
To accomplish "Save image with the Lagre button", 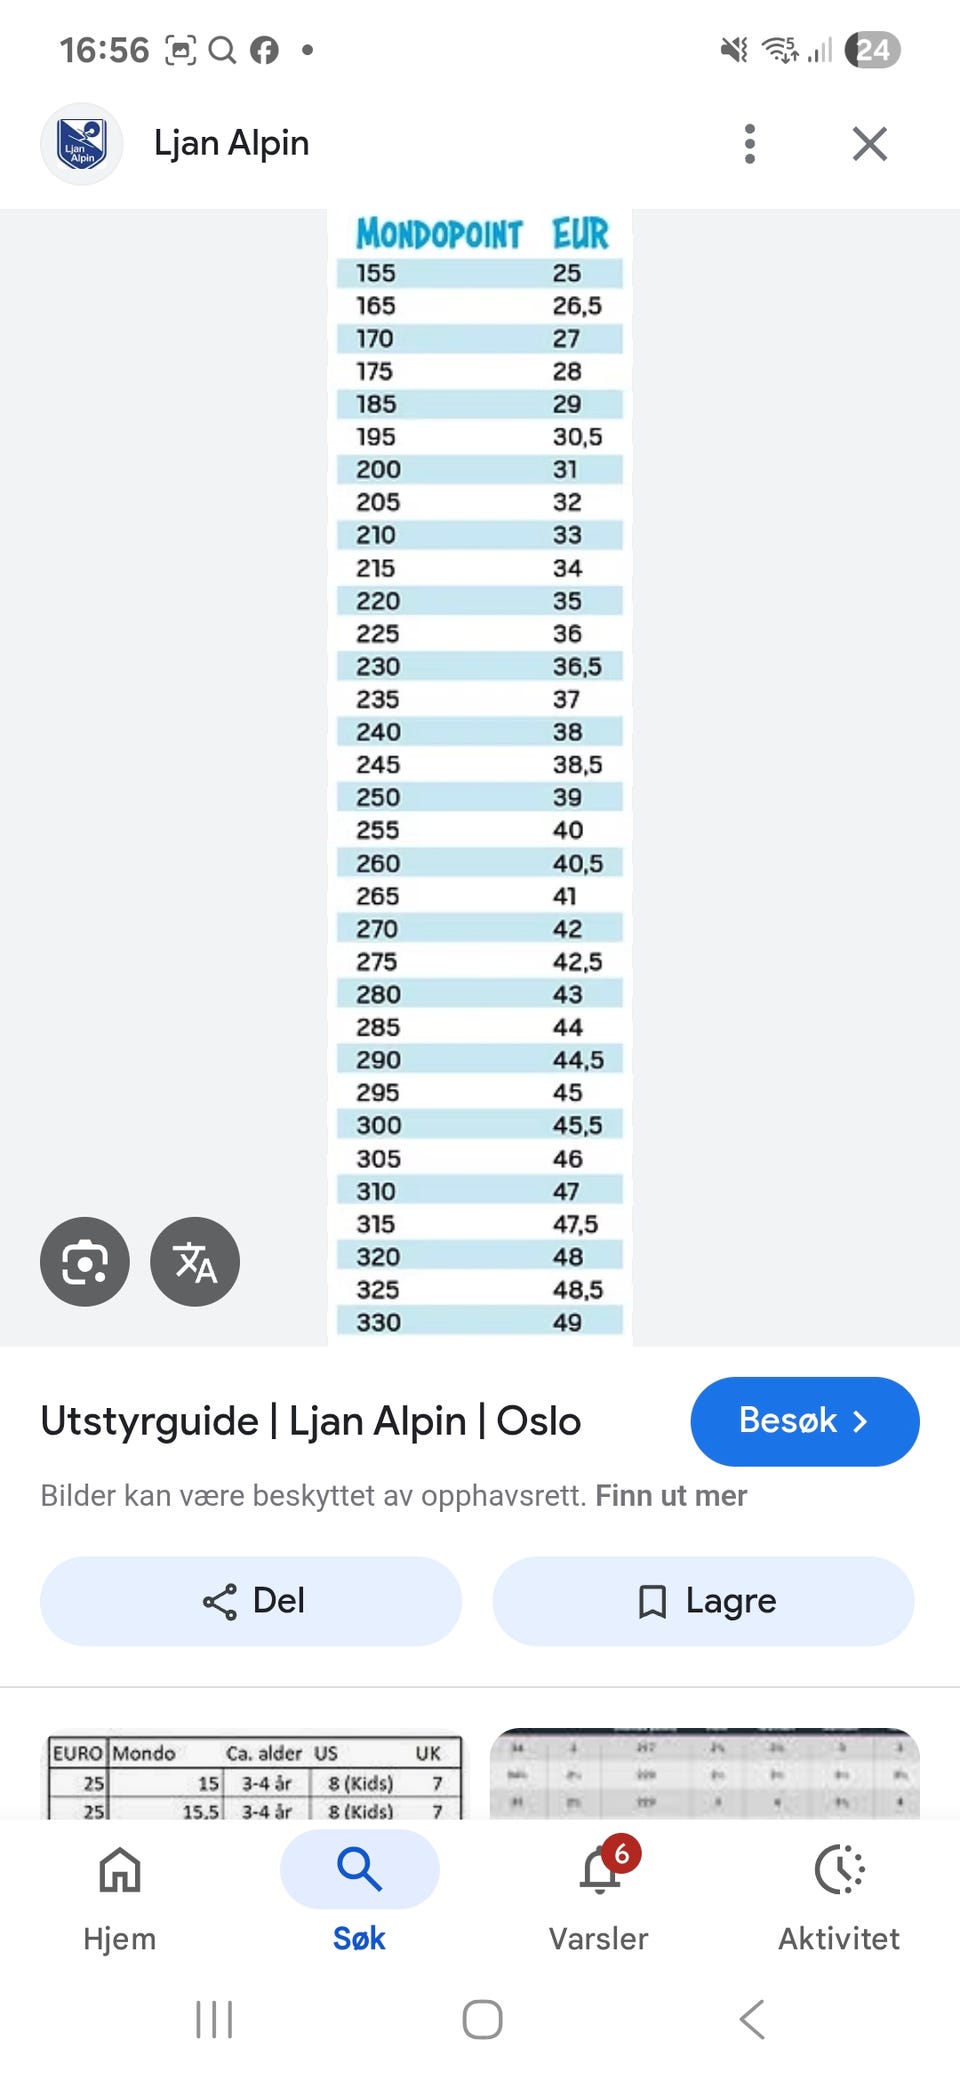I will pos(703,1601).
